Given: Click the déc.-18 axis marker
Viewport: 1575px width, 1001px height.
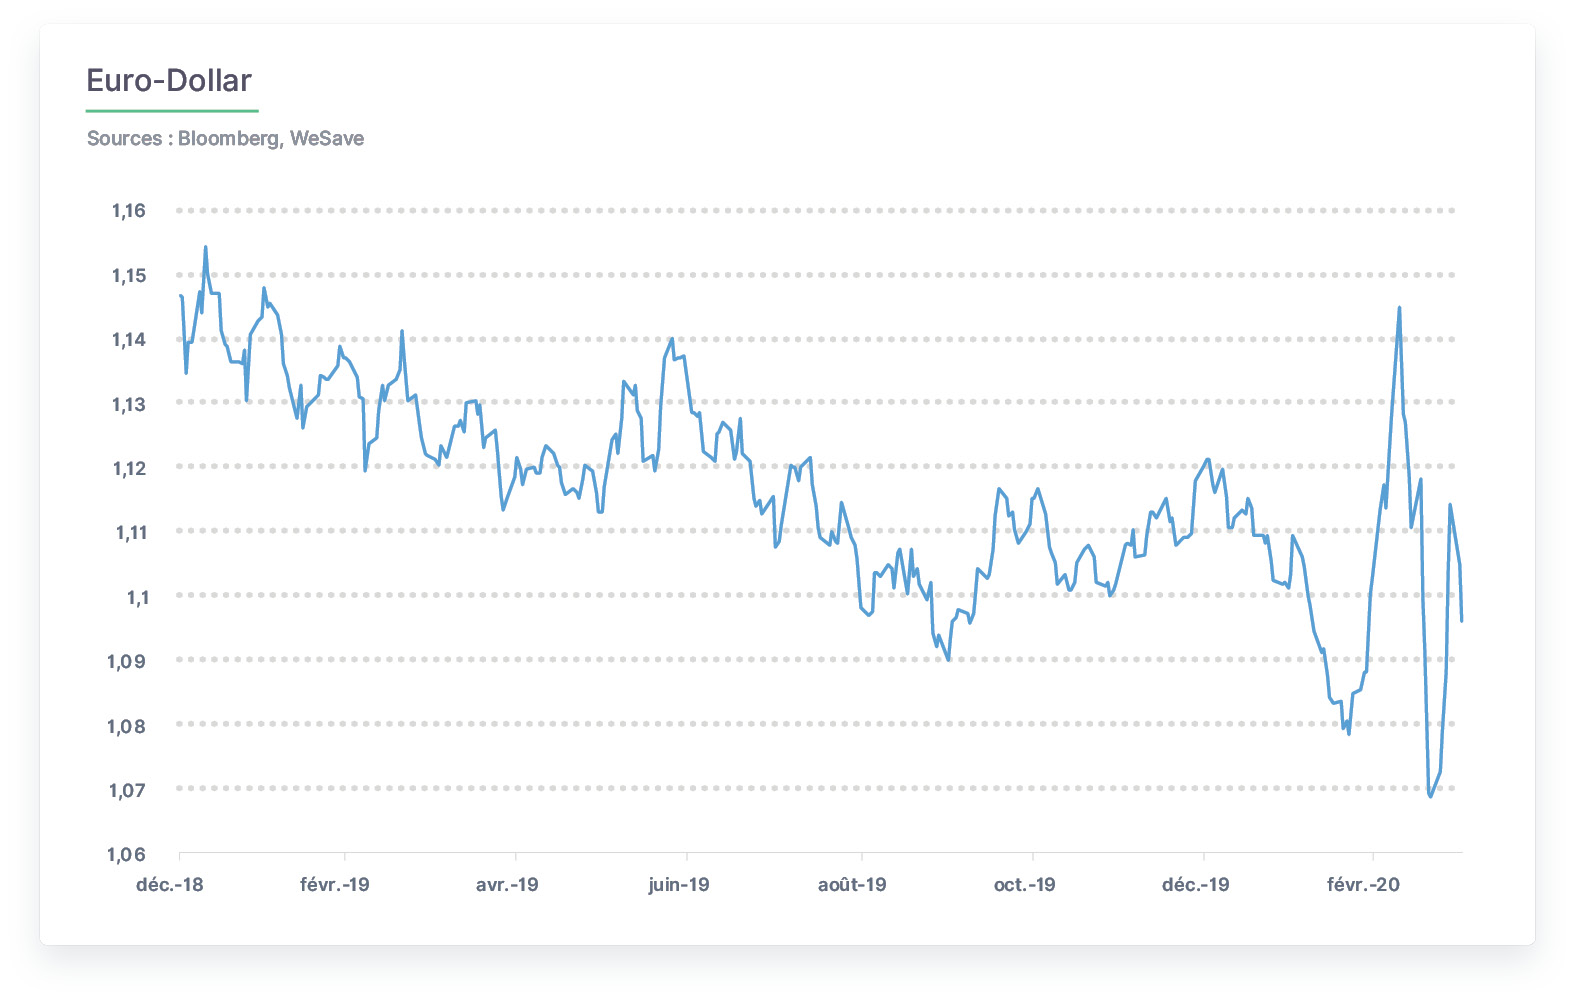Looking at the screenshot, I should pos(170,885).
